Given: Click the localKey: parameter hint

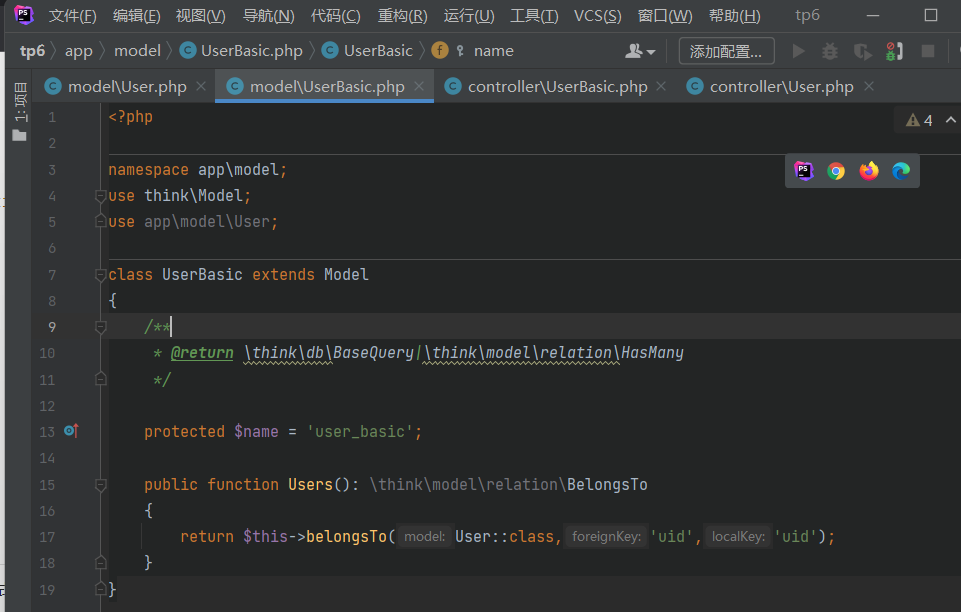Looking at the screenshot, I should coord(738,537).
